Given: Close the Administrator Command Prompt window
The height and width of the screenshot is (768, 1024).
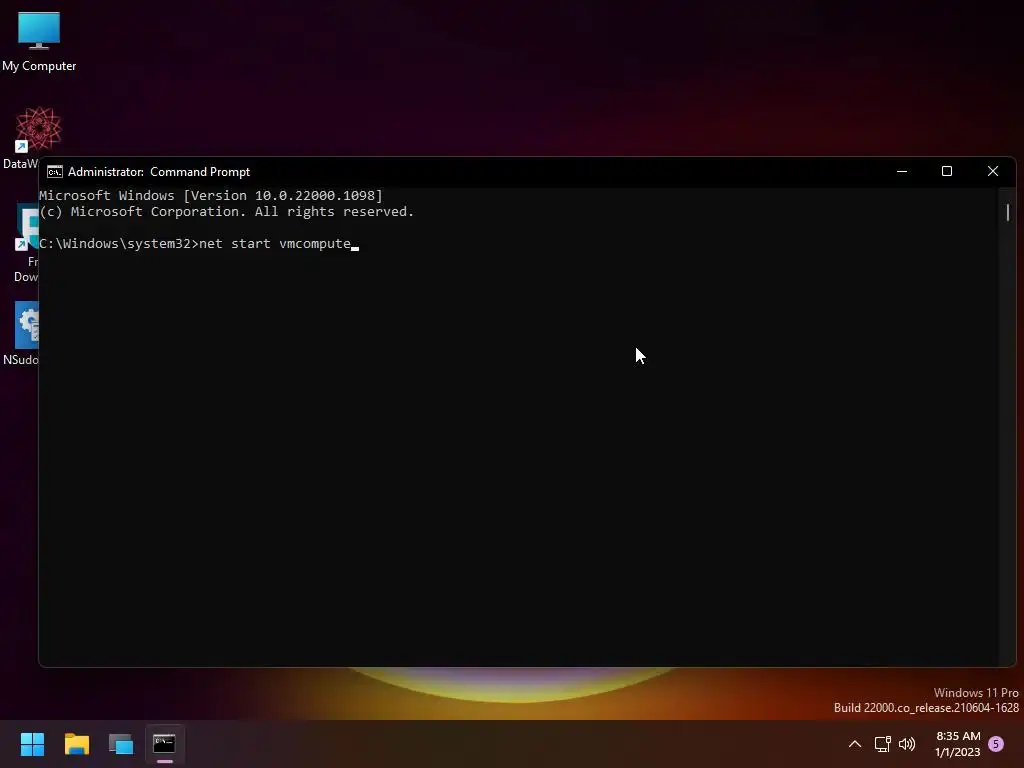Looking at the screenshot, I should (993, 171).
